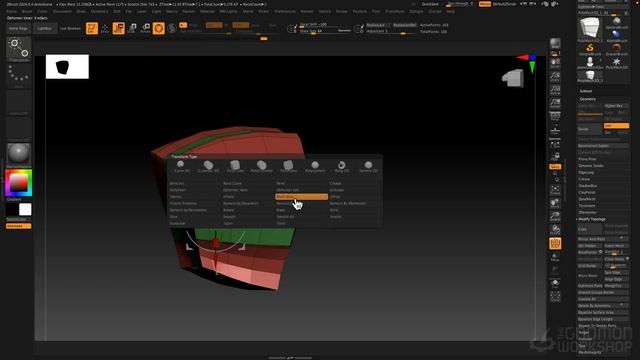Expand the Subtool section
640x360 pixels.
coord(586,91)
